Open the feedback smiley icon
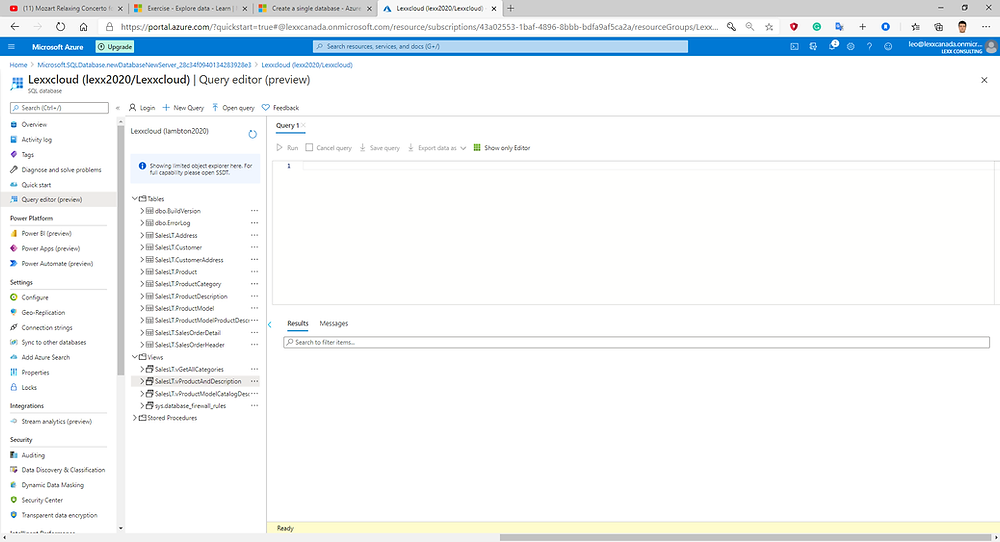1000x542 pixels. 888,47
